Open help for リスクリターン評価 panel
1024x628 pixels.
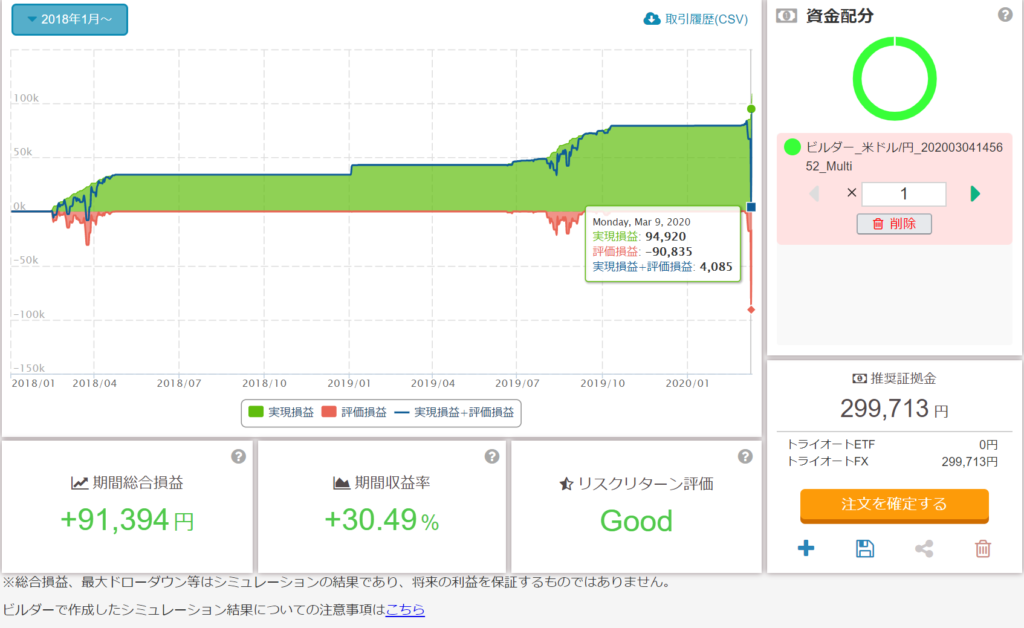coord(745,457)
